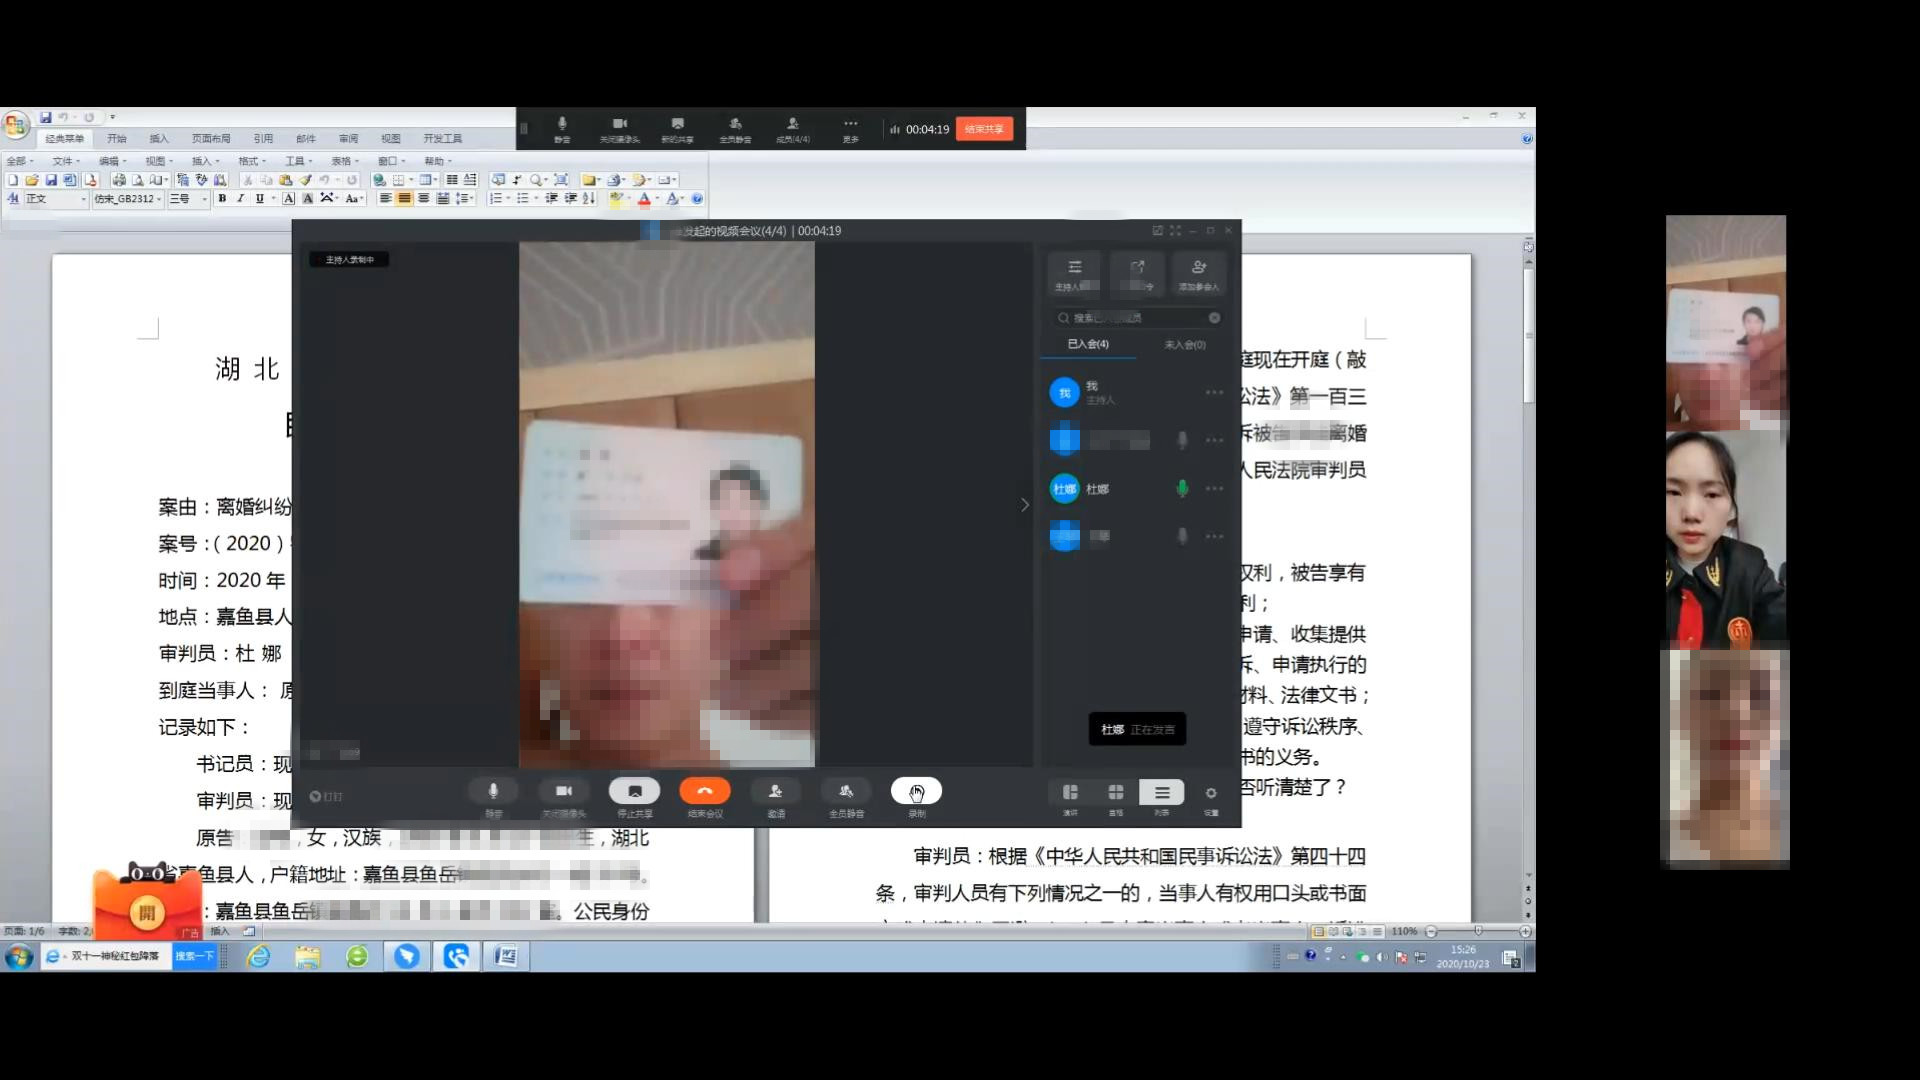
Task: Click 全员静音 in the top sharing toolbar
Action: pyautogui.click(x=735, y=129)
